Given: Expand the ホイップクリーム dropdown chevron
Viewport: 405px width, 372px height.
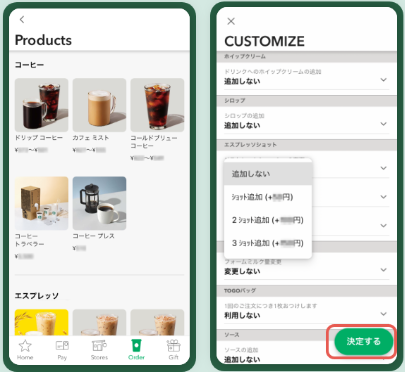Looking at the screenshot, I should (384, 80).
